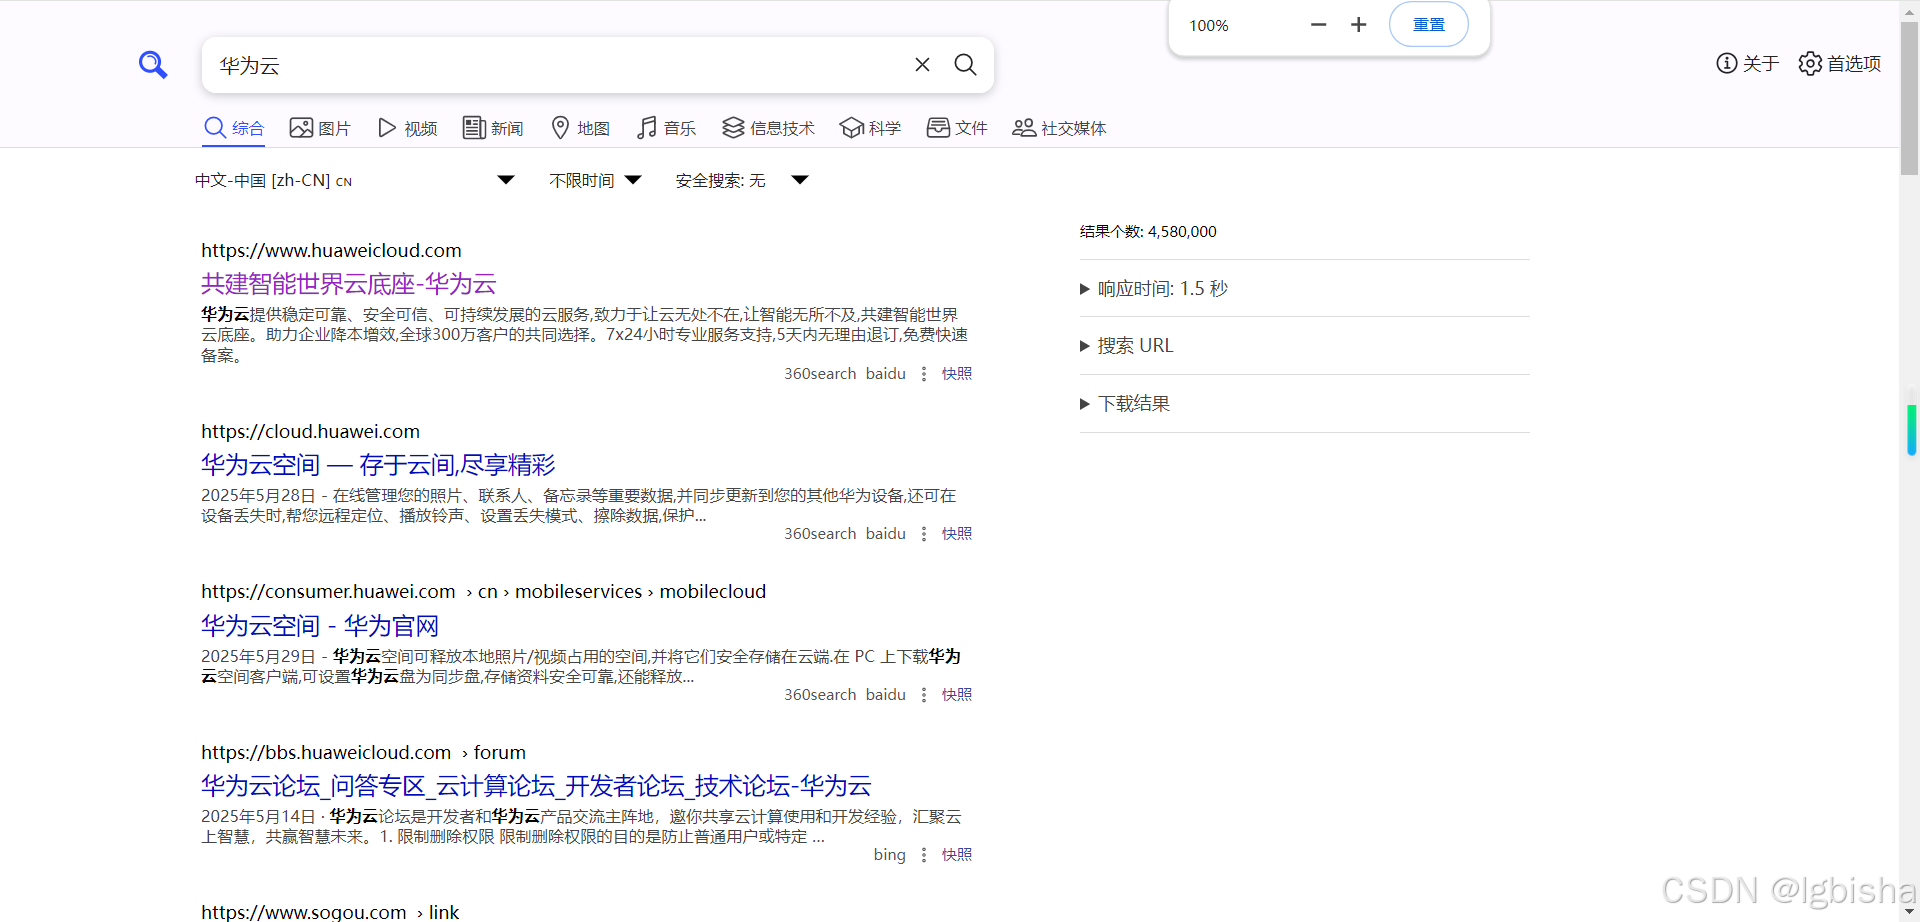
Task: Switch to 社交媒体 social media tab
Action: coord(1059,128)
